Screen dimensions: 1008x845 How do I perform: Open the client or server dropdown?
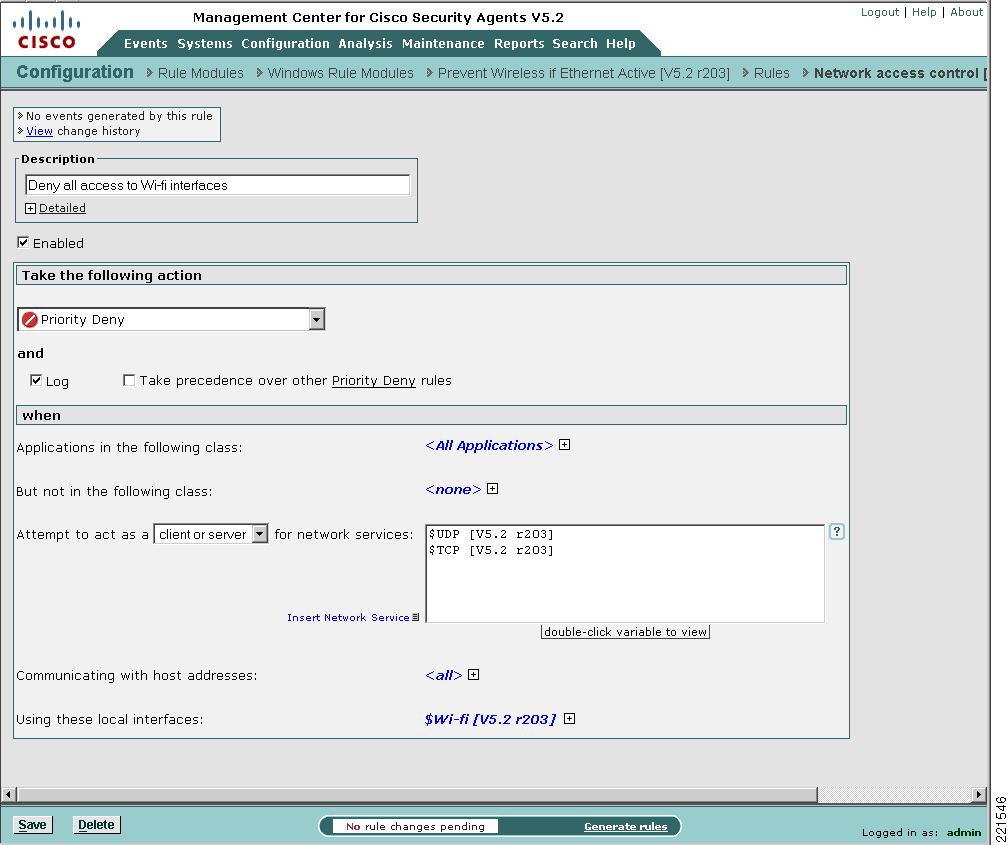click(x=260, y=534)
